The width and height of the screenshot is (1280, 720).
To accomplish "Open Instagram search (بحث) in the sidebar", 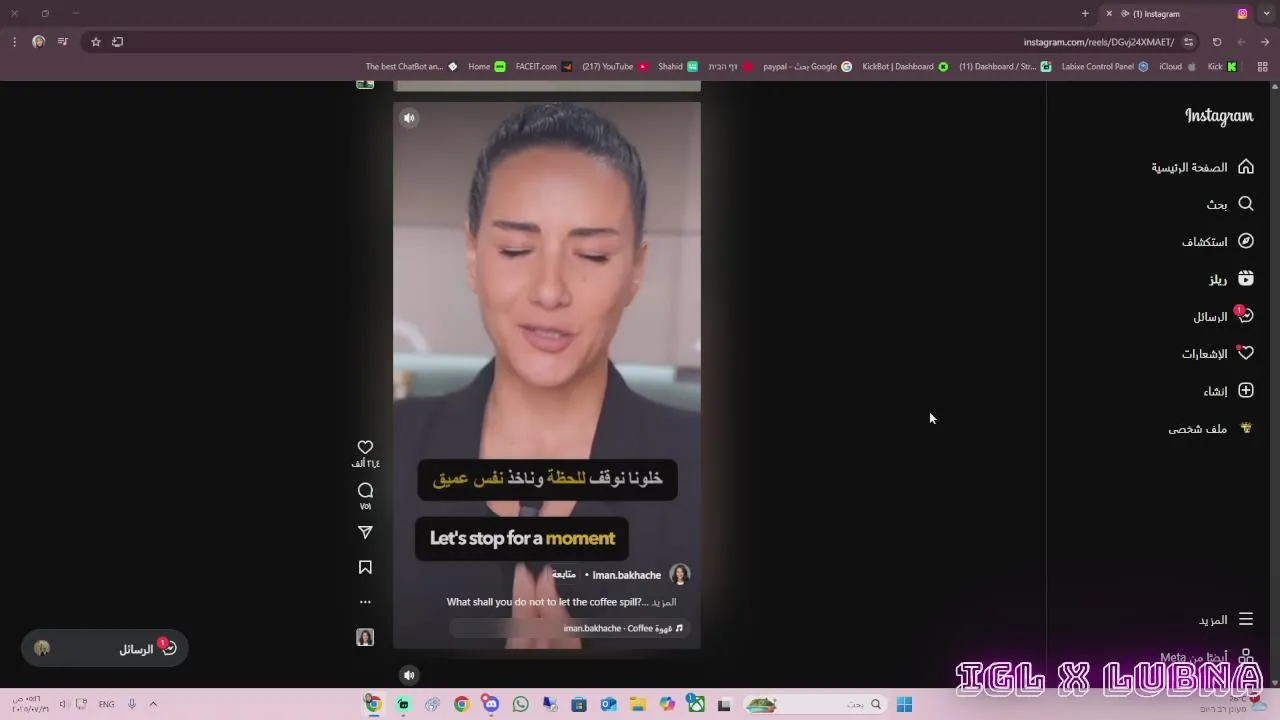I will point(1230,204).
